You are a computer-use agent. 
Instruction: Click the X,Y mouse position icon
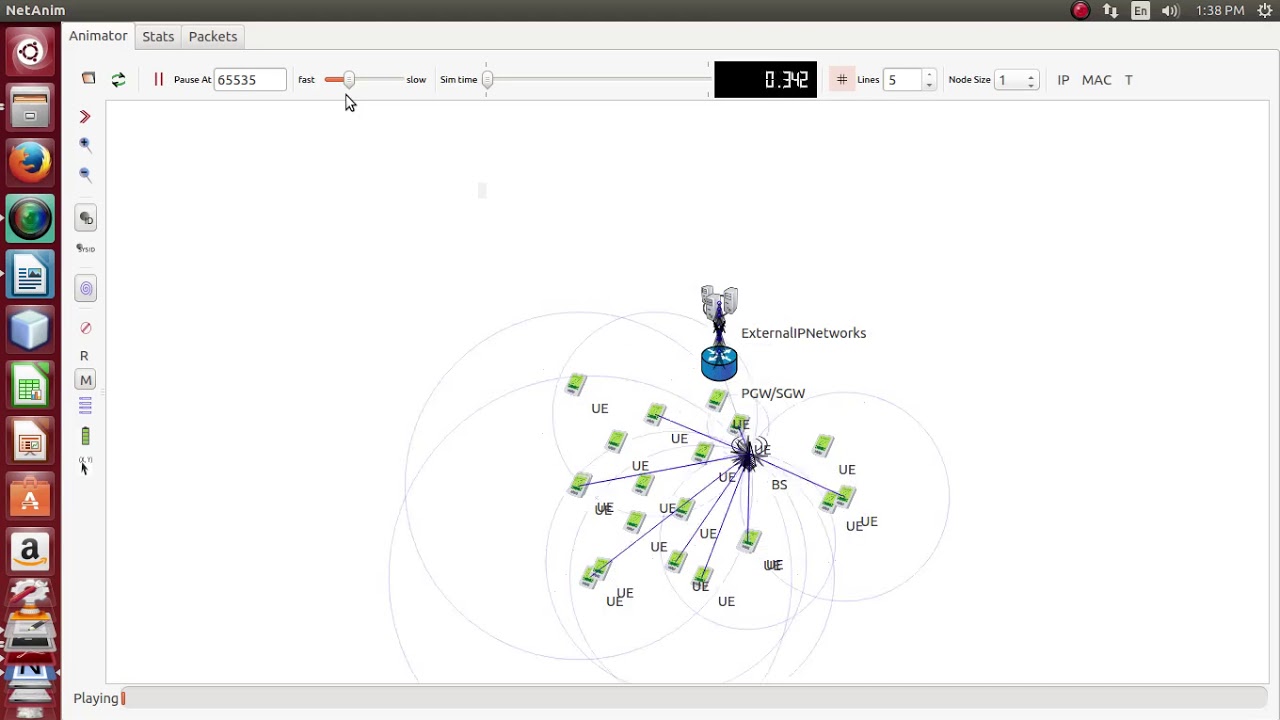(x=84, y=465)
